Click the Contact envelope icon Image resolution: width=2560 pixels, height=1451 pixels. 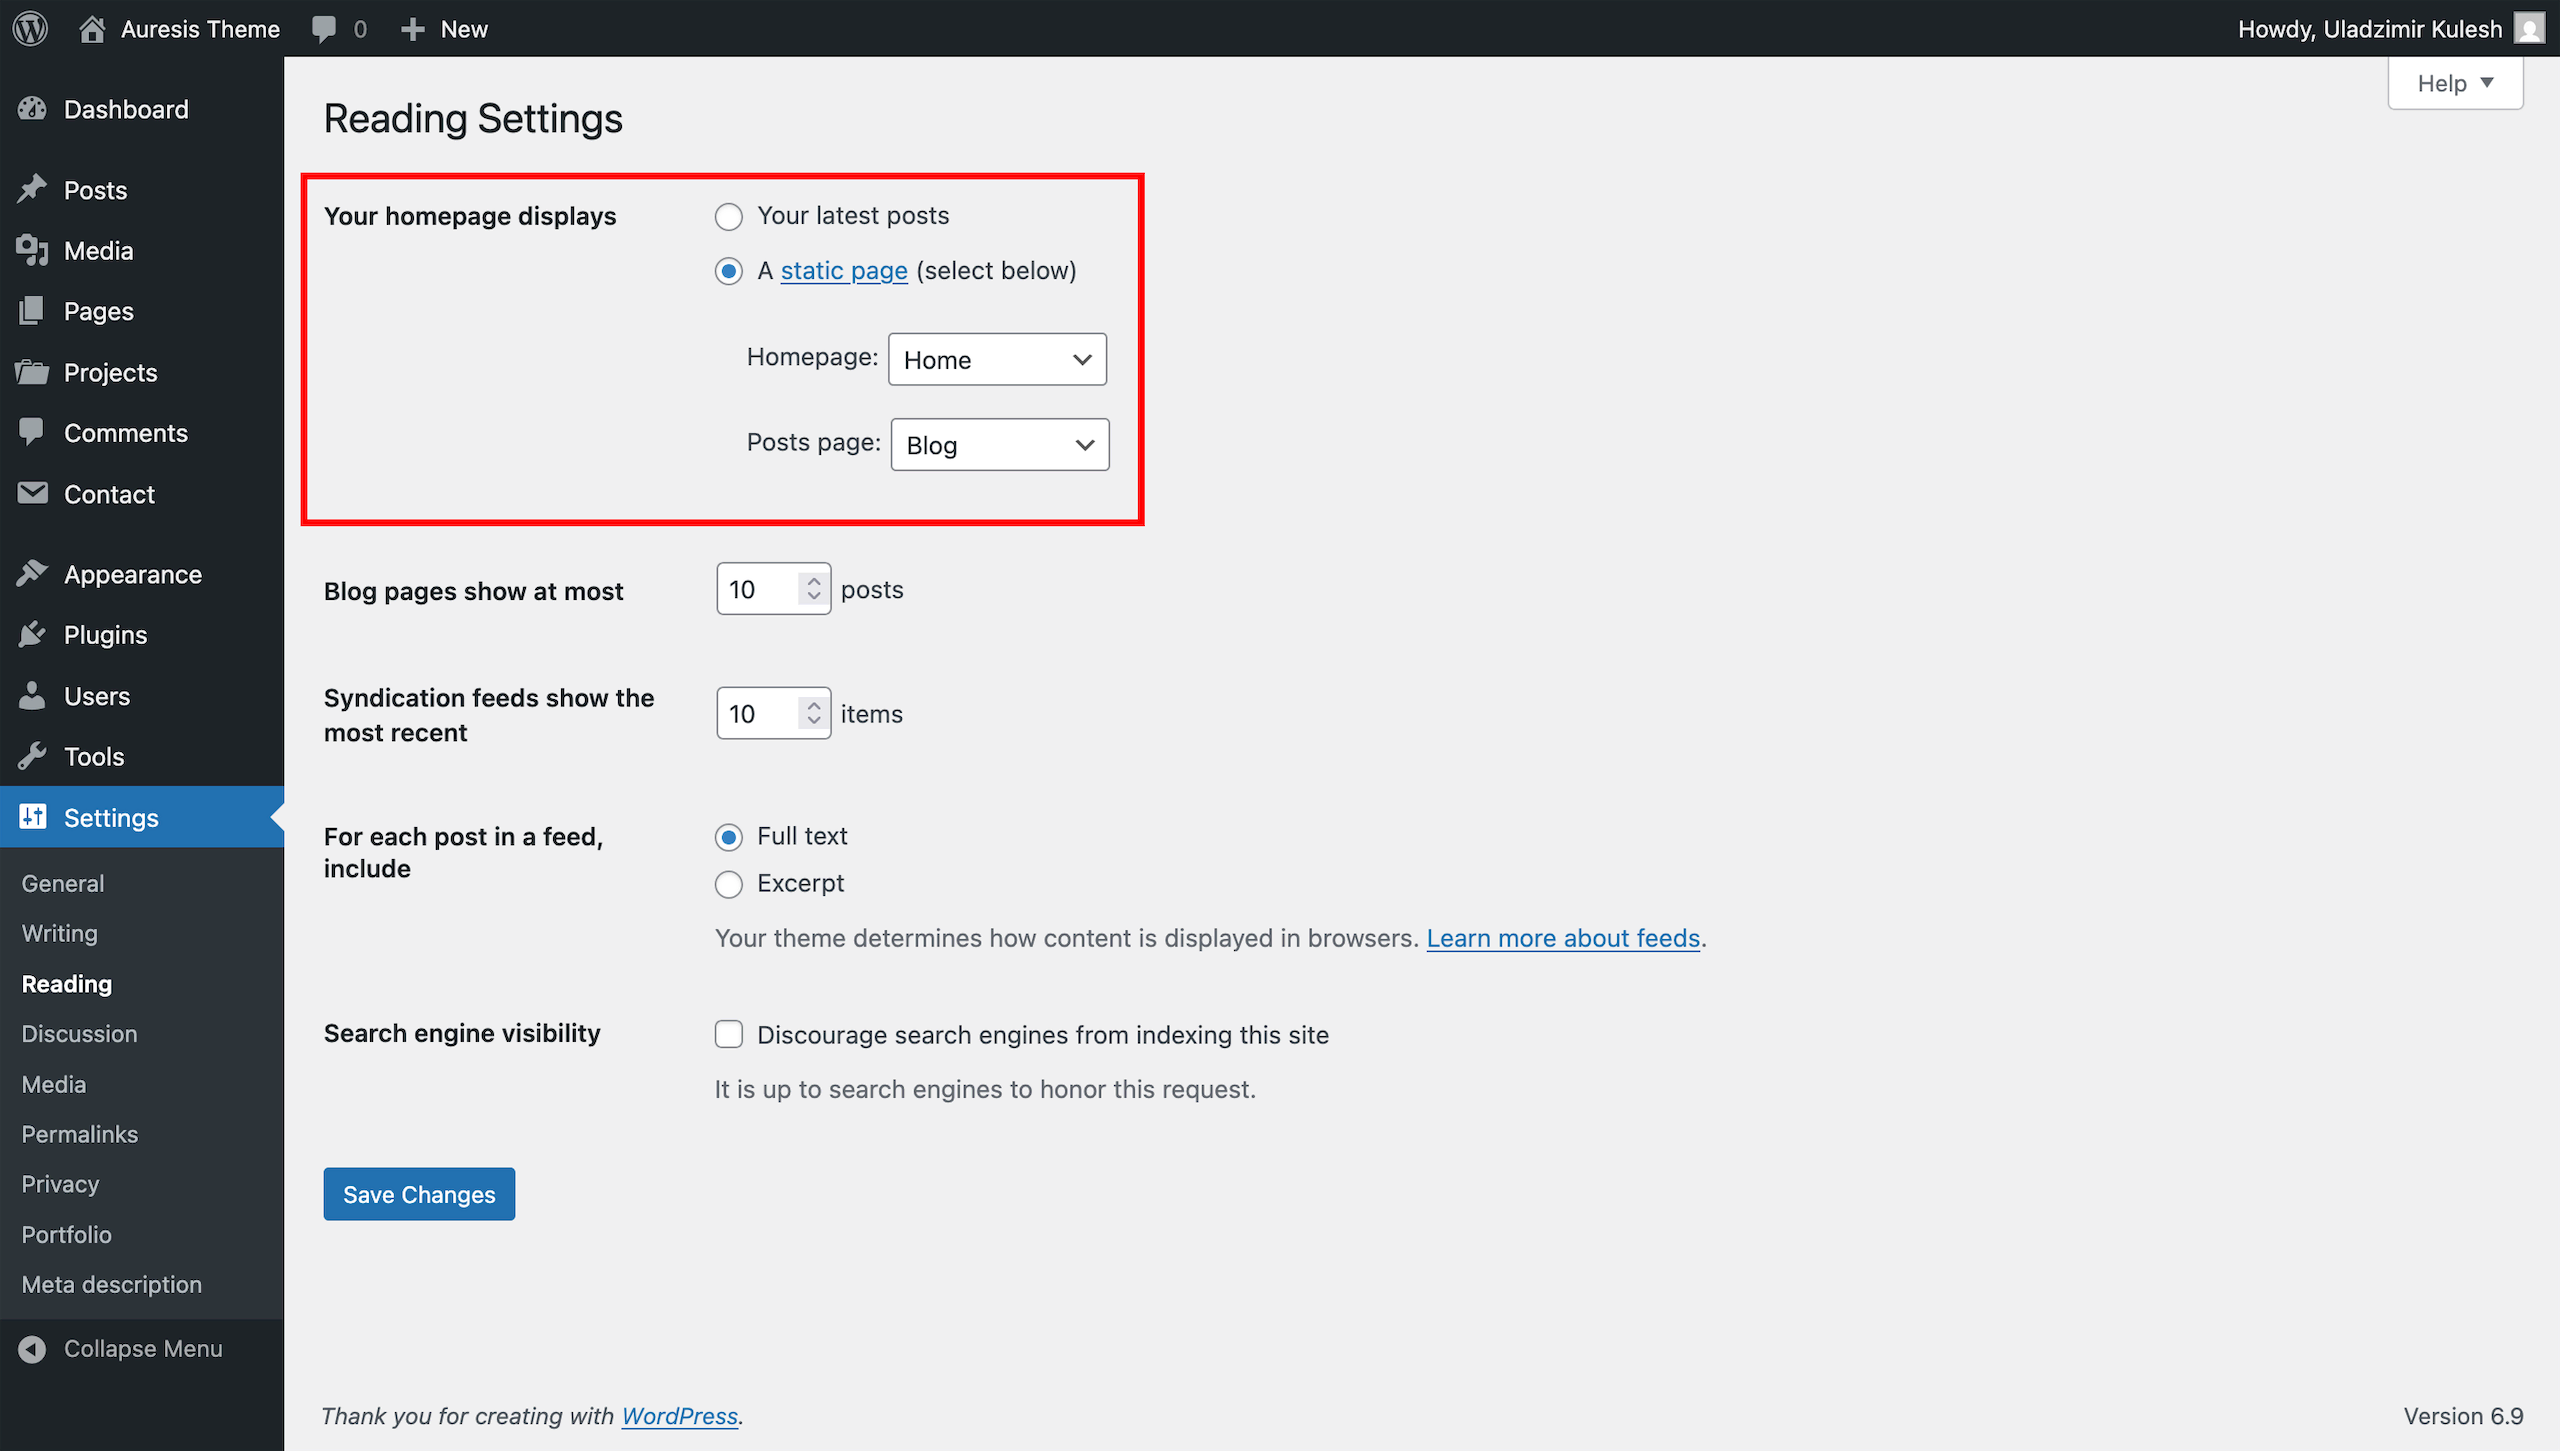tap(32, 493)
